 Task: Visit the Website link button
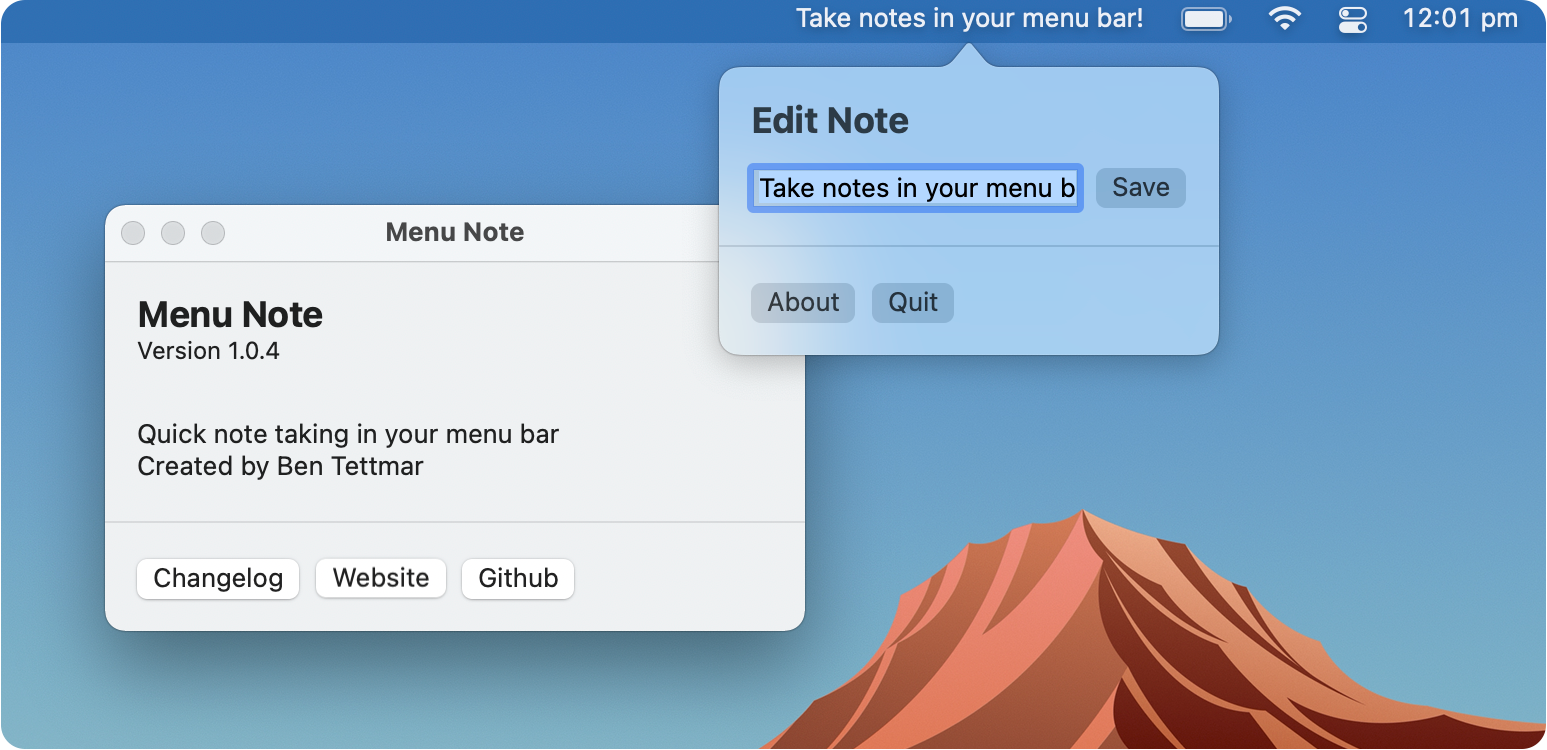click(x=381, y=579)
